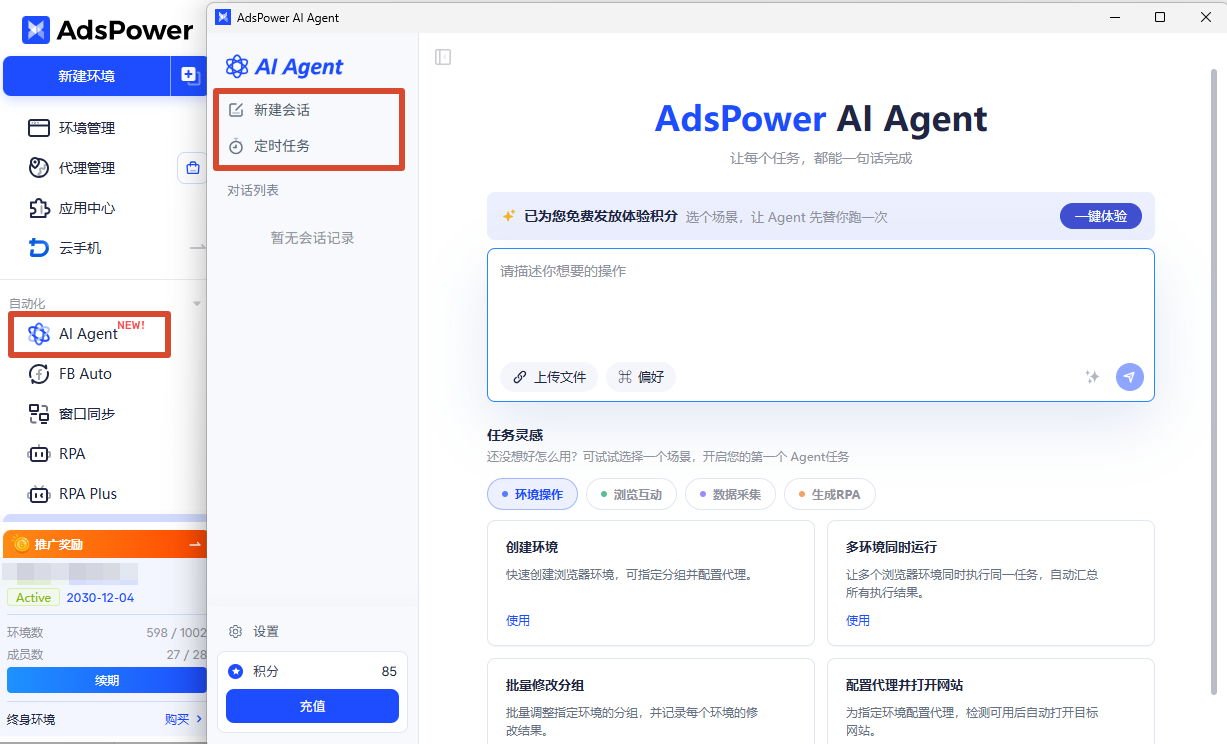This screenshot has width=1227, height=744.
Task: Open the RPA sidebar entry
Action: coord(72,454)
